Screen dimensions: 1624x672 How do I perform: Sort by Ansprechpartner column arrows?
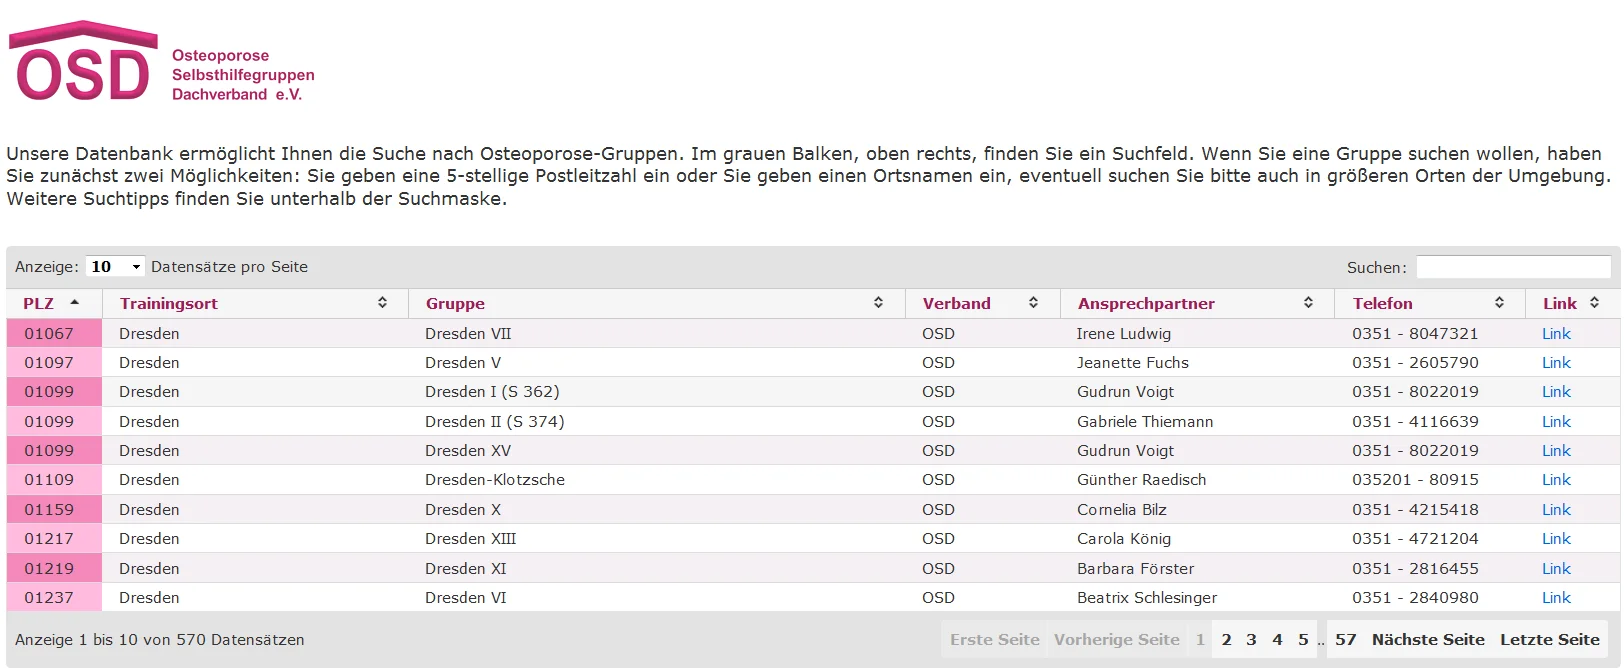point(1308,302)
